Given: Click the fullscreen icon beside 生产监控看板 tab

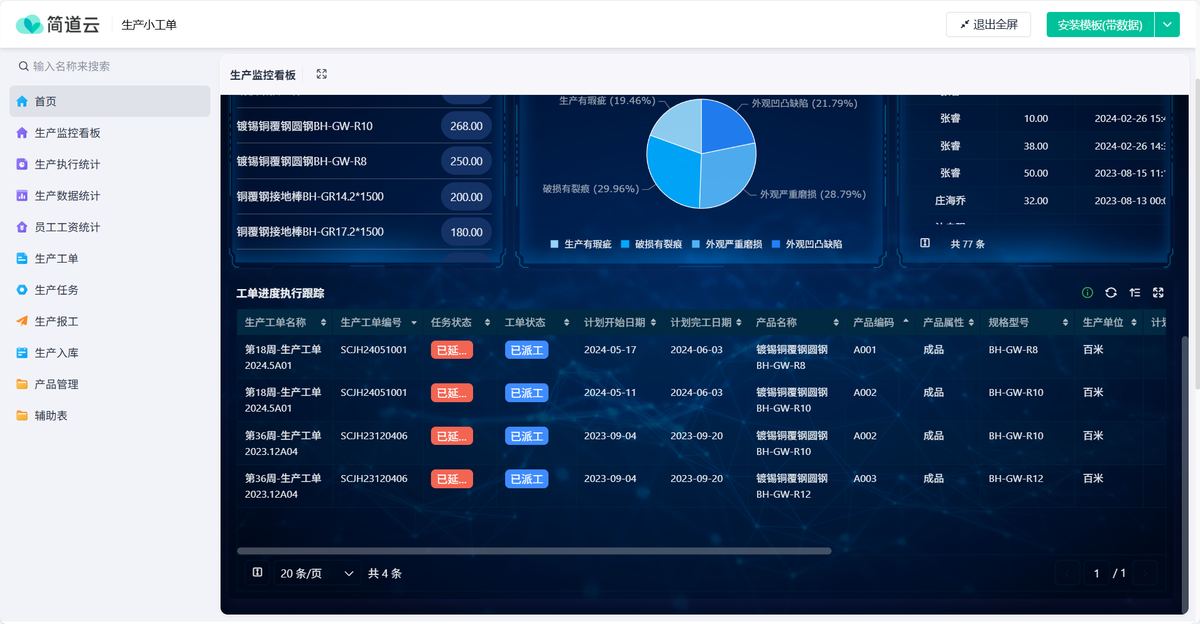Looking at the screenshot, I should pyautogui.click(x=321, y=74).
